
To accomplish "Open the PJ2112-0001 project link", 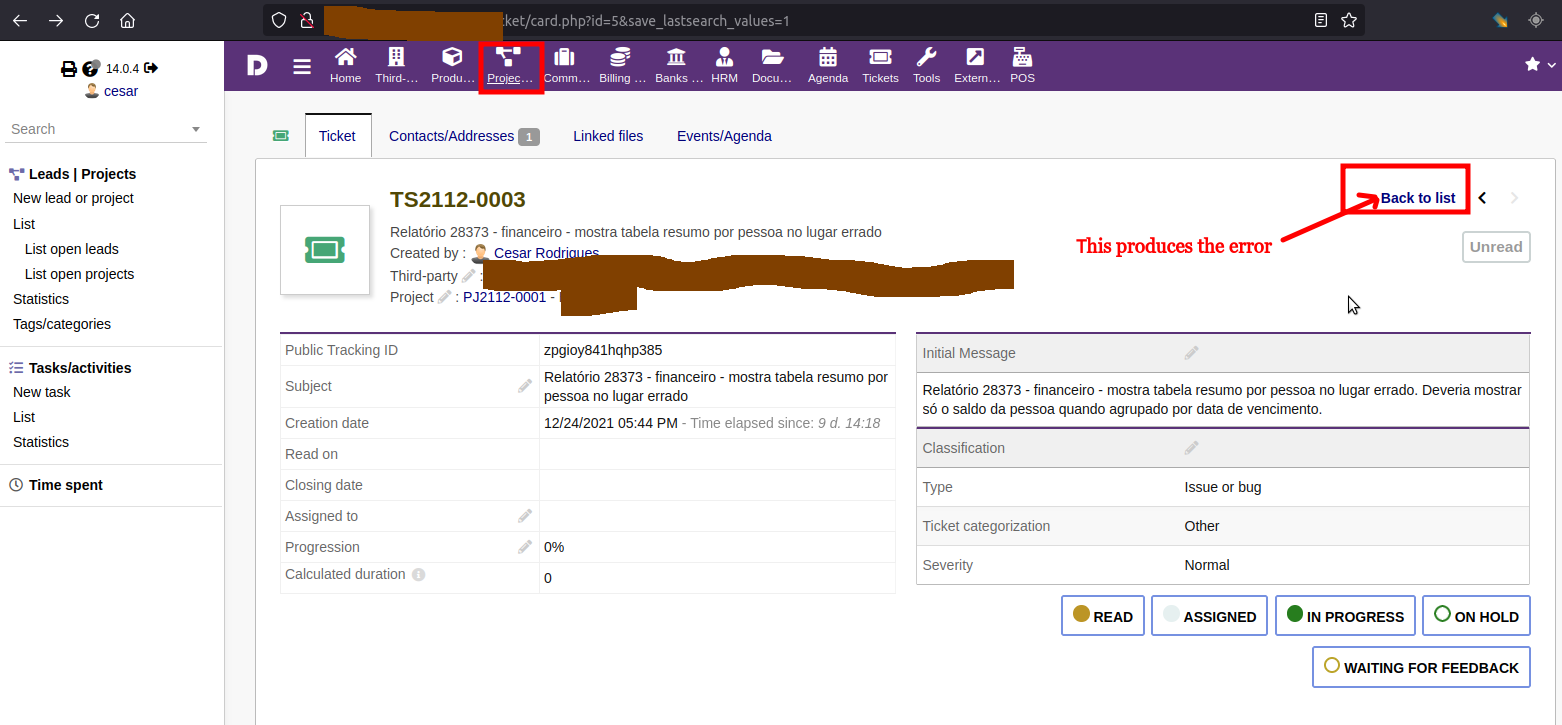I will (505, 297).
